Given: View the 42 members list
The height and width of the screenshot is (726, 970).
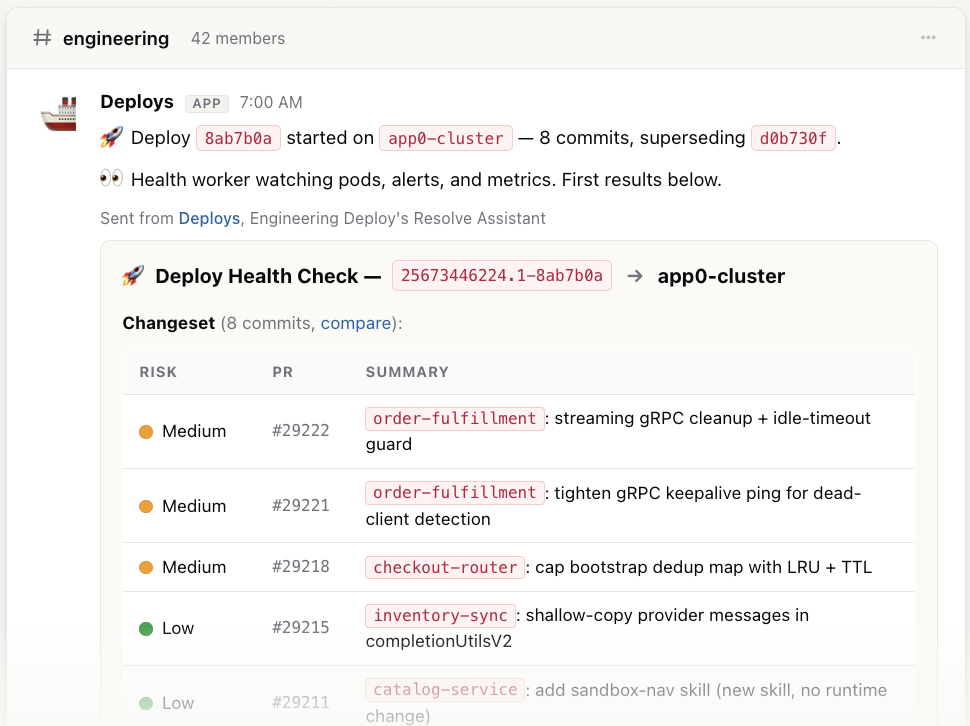Looking at the screenshot, I should pos(238,38).
